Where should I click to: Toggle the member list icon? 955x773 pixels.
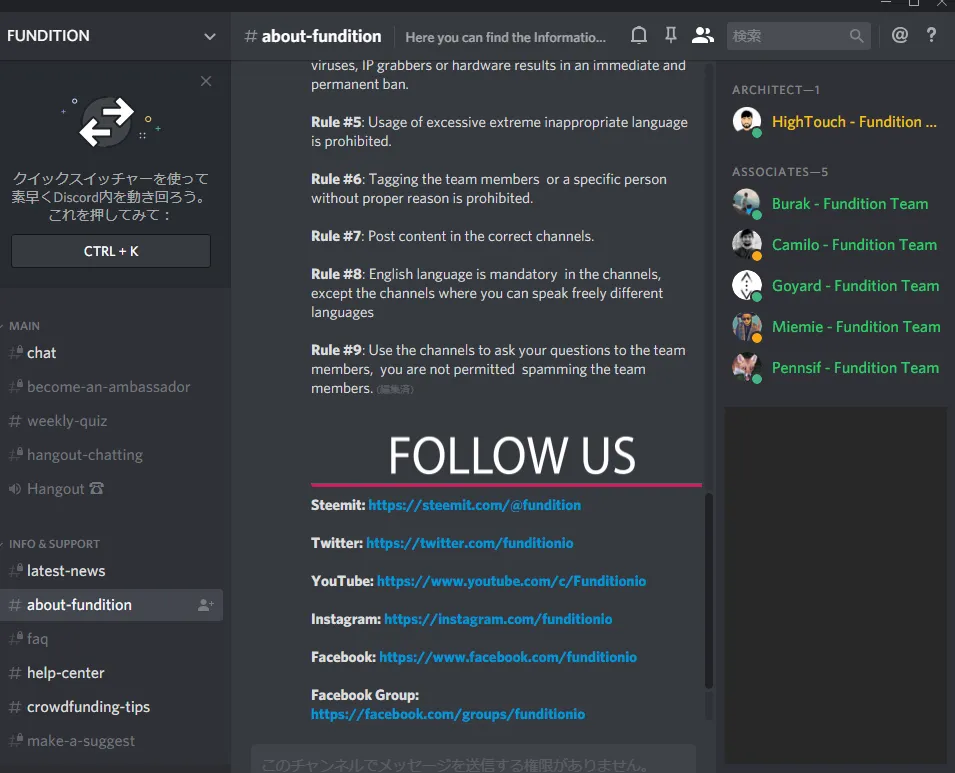pyautogui.click(x=702, y=35)
